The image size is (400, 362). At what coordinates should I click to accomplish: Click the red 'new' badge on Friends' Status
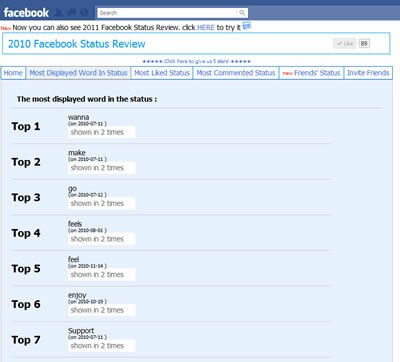click(287, 73)
